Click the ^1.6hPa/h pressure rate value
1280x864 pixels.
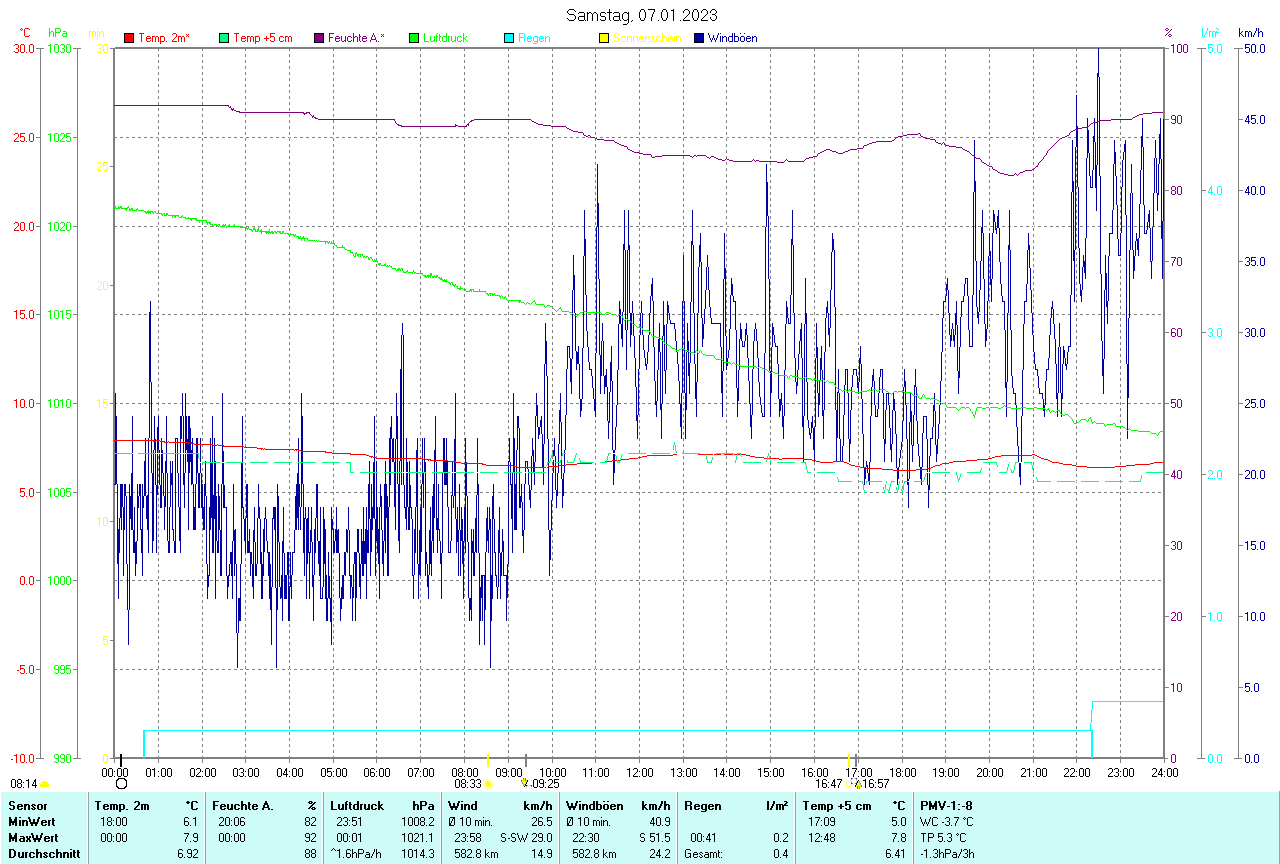coord(357,854)
